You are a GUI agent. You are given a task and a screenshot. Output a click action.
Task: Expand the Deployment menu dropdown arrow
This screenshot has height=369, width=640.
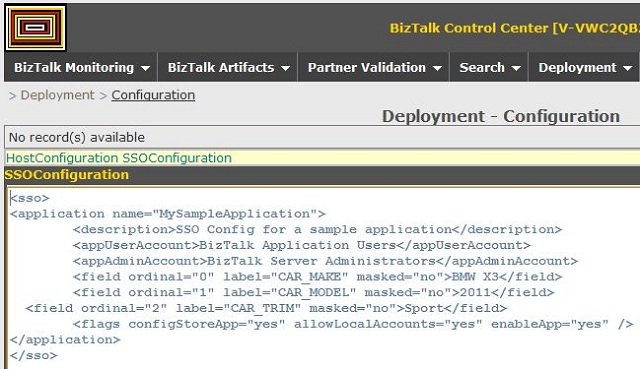coord(628,69)
